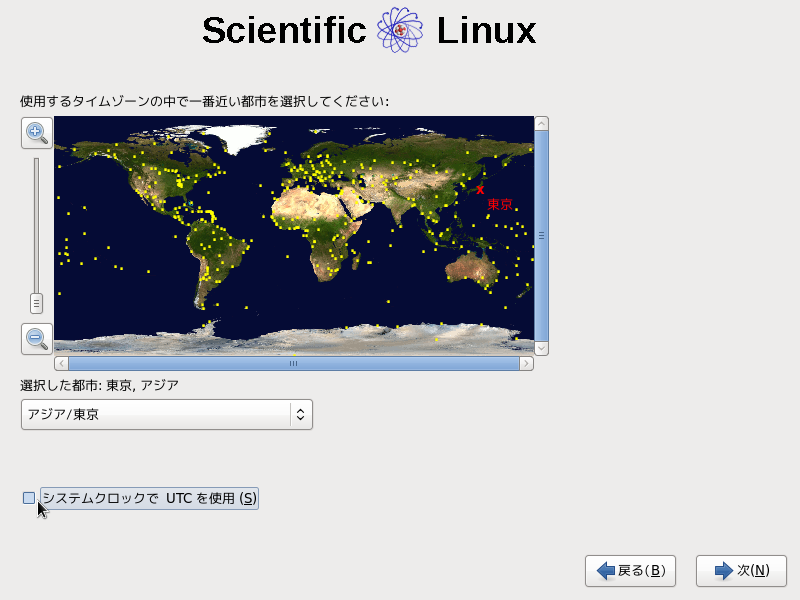The image size is (800, 600).
Task: Click the vertical scrollbar thumb beside map
Action: pyautogui.click(x=541, y=236)
